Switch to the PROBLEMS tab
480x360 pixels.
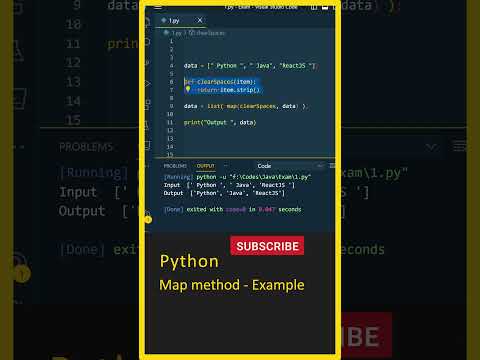click(x=175, y=166)
